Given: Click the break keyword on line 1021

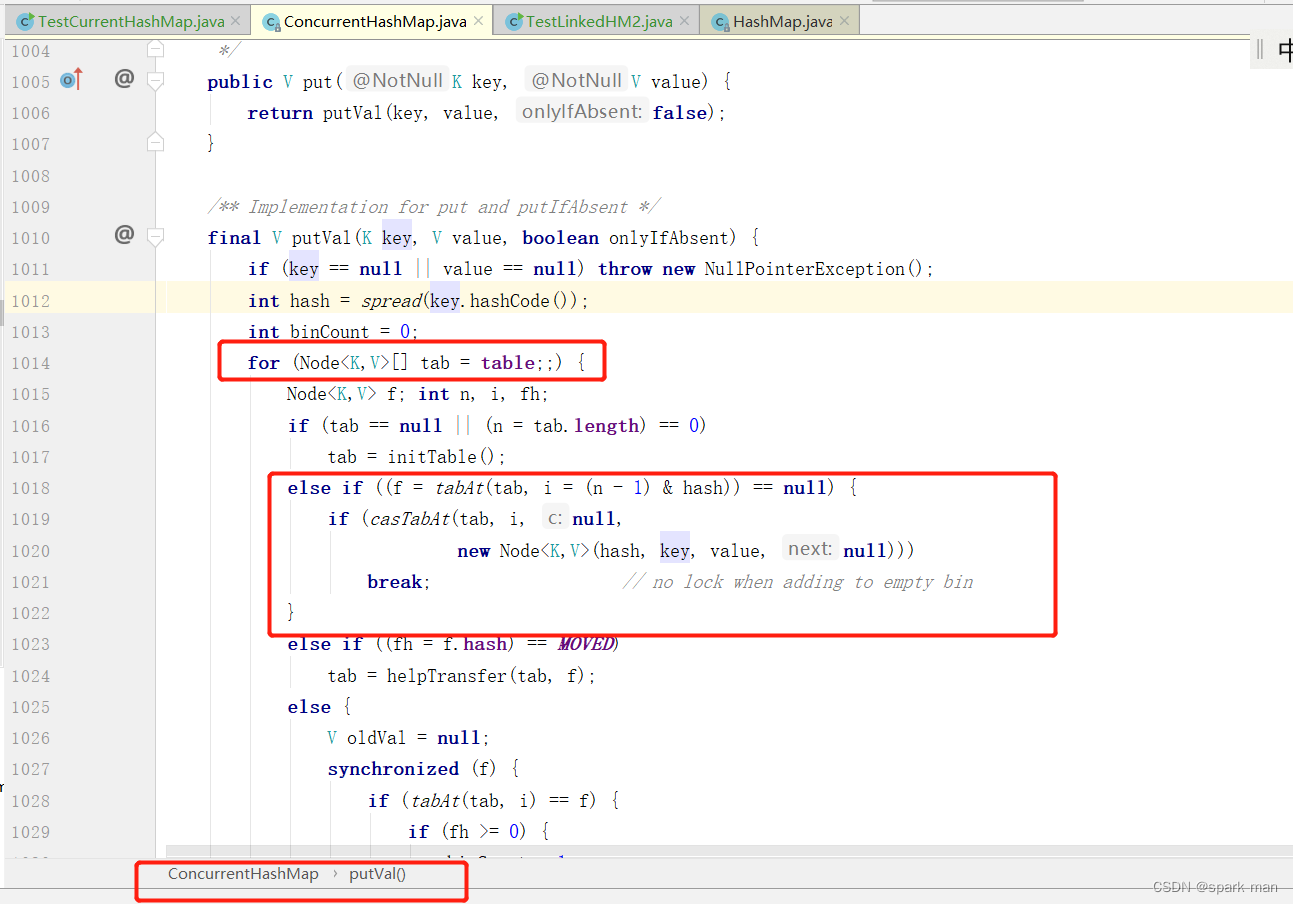Looking at the screenshot, I should 394,582.
